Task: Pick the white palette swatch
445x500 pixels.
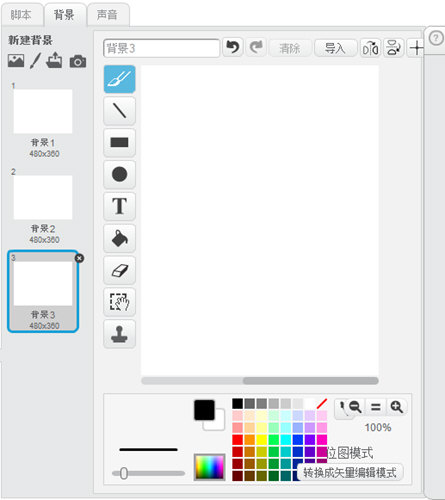Action: pyautogui.click(x=310, y=404)
